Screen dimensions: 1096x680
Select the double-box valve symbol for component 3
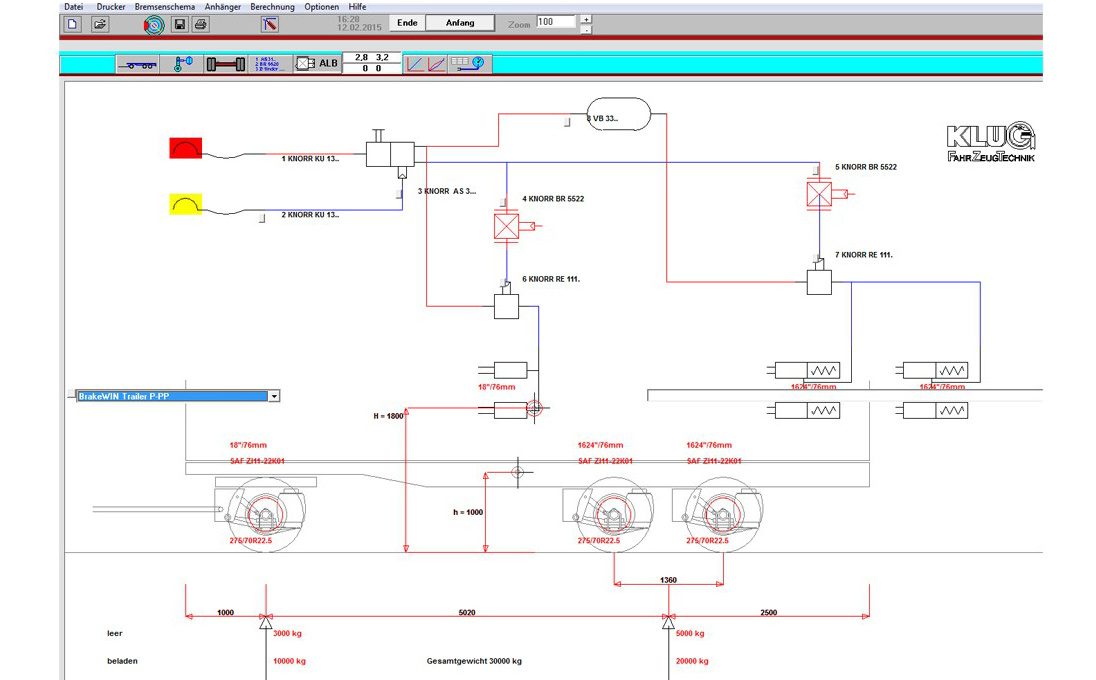click(390, 154)
